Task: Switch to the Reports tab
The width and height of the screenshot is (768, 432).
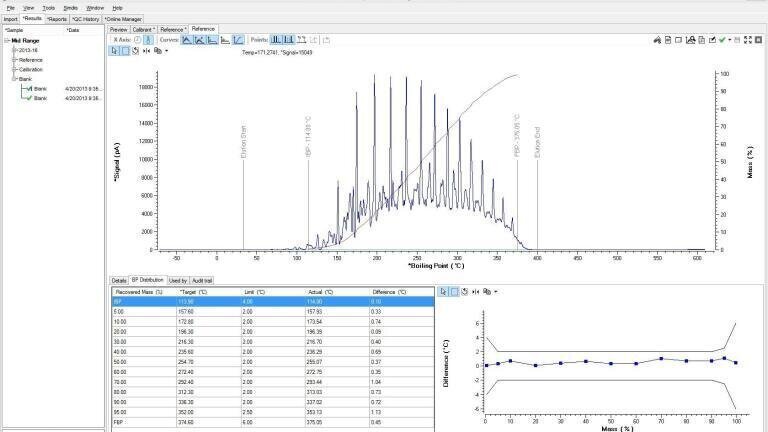Action: click(57, 19)
